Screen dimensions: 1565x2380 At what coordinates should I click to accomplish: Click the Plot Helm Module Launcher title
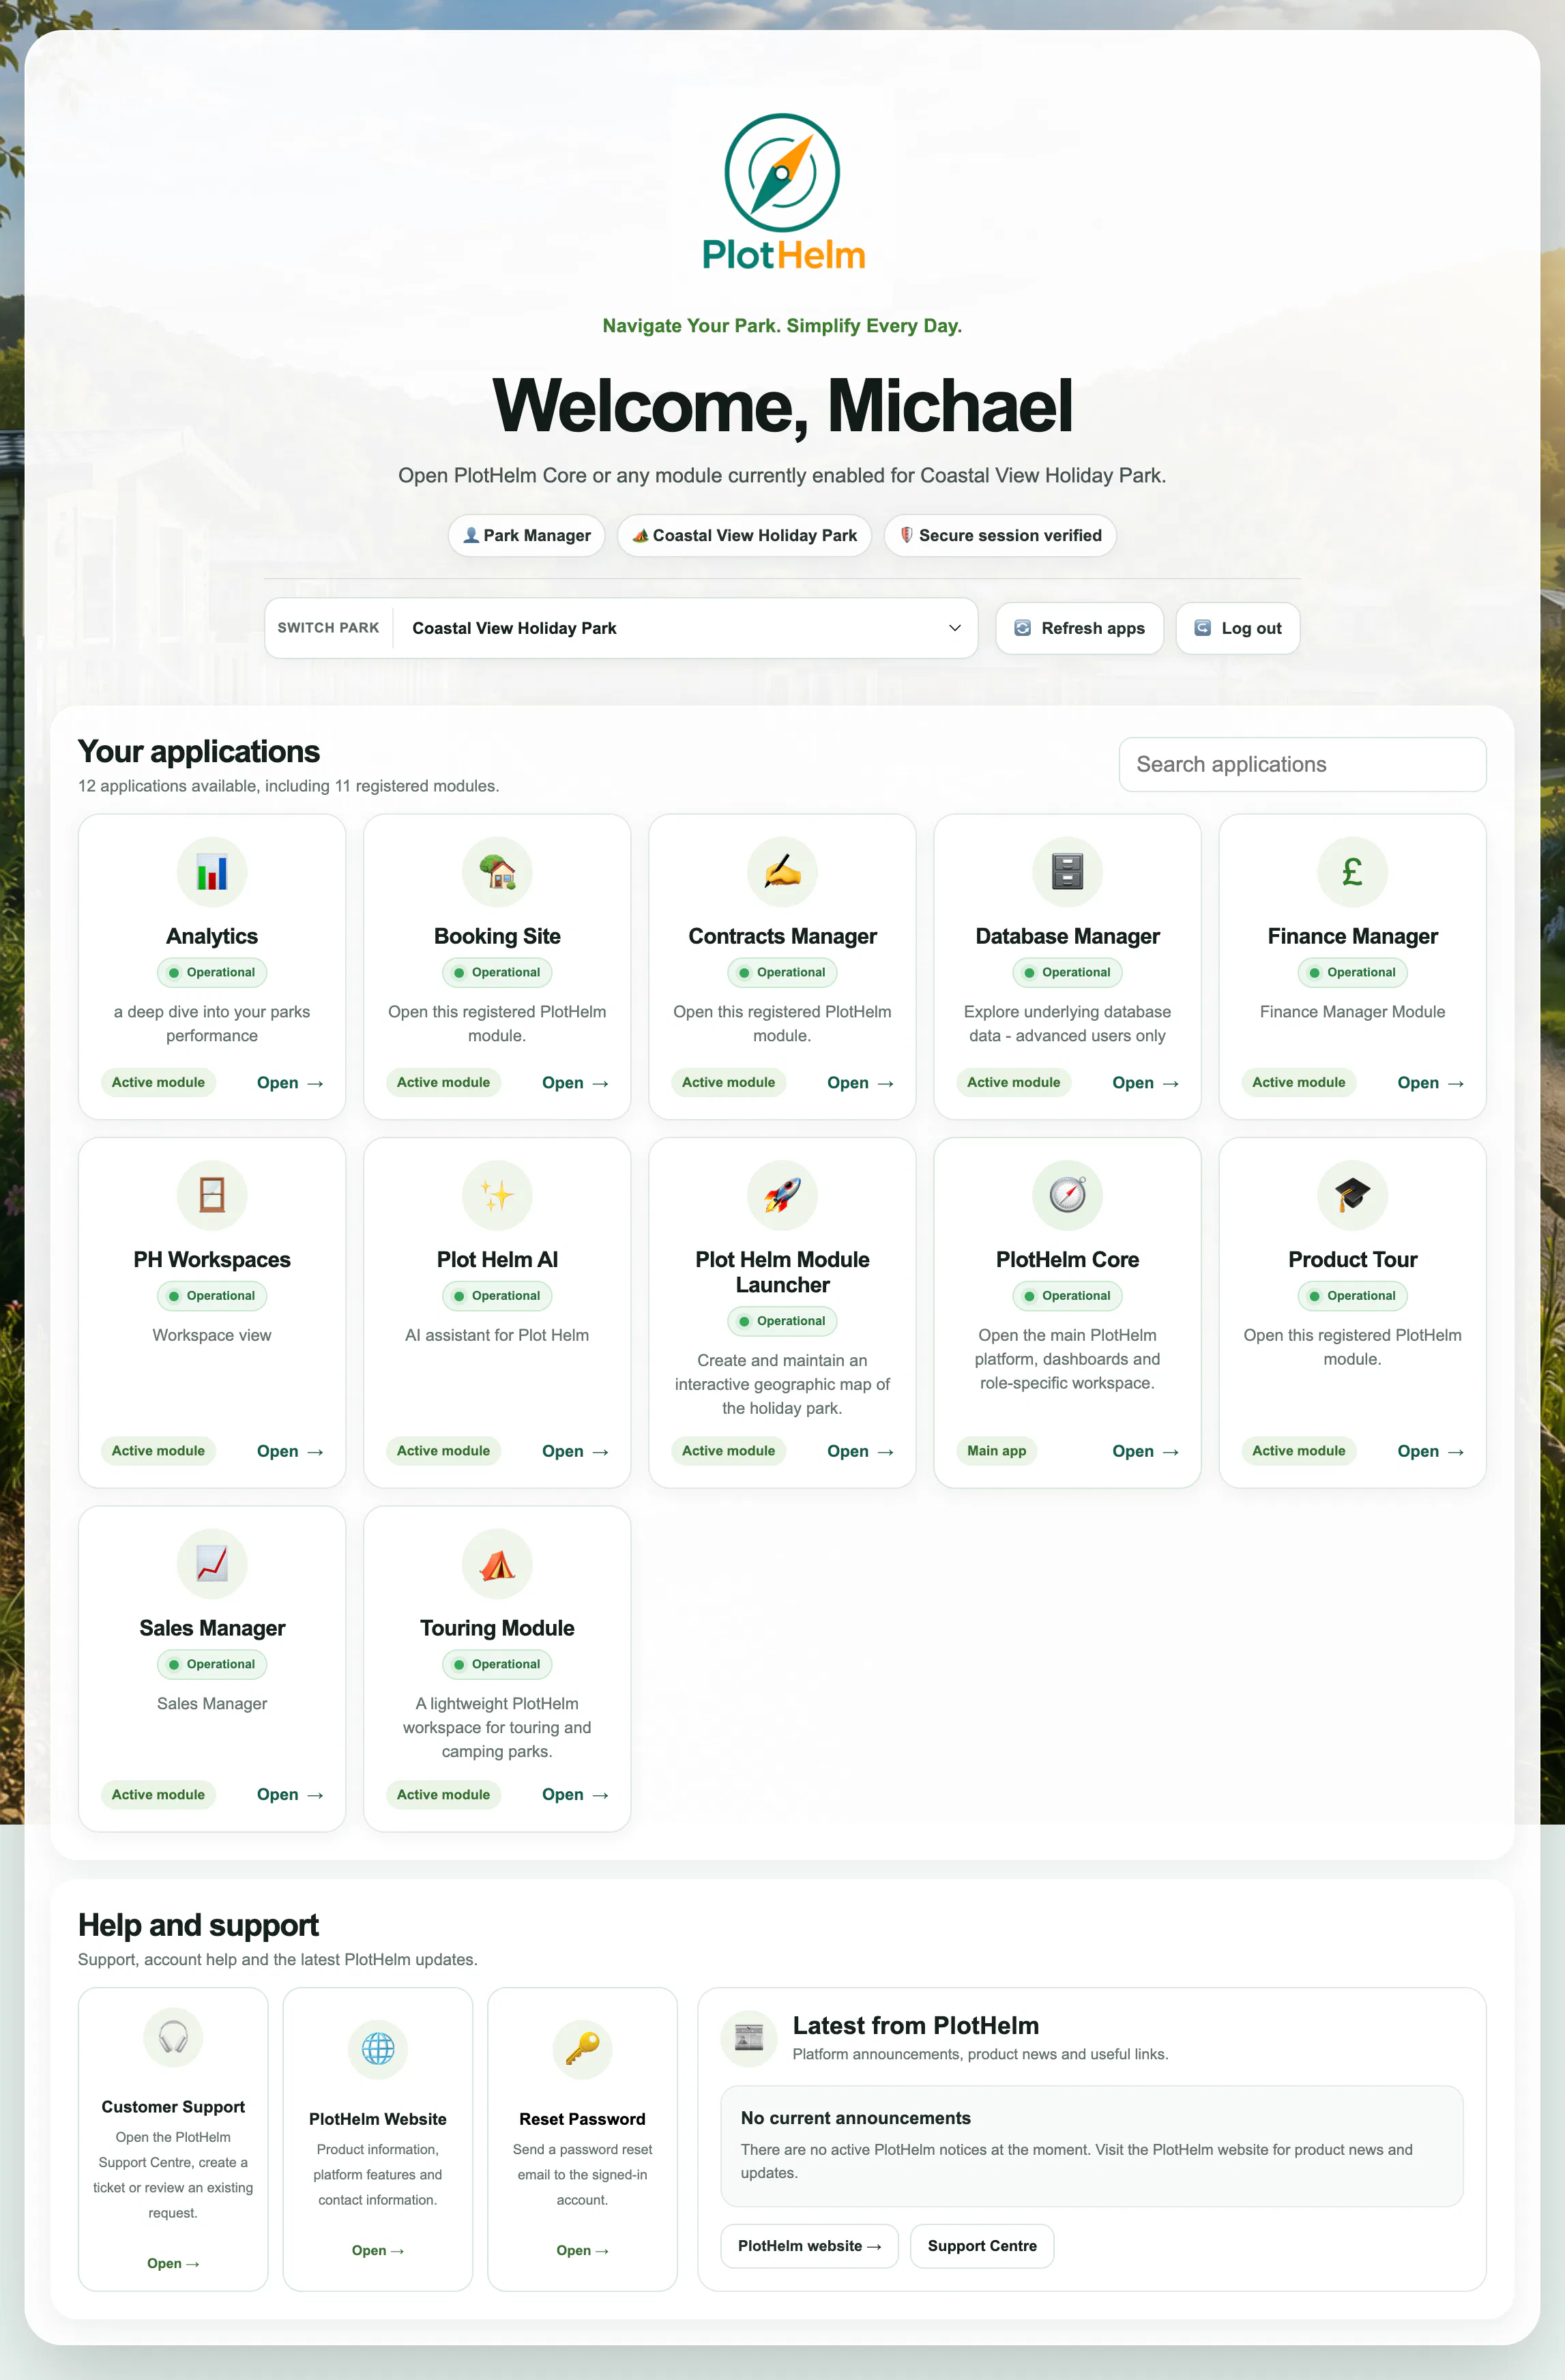pos(782,1272)
